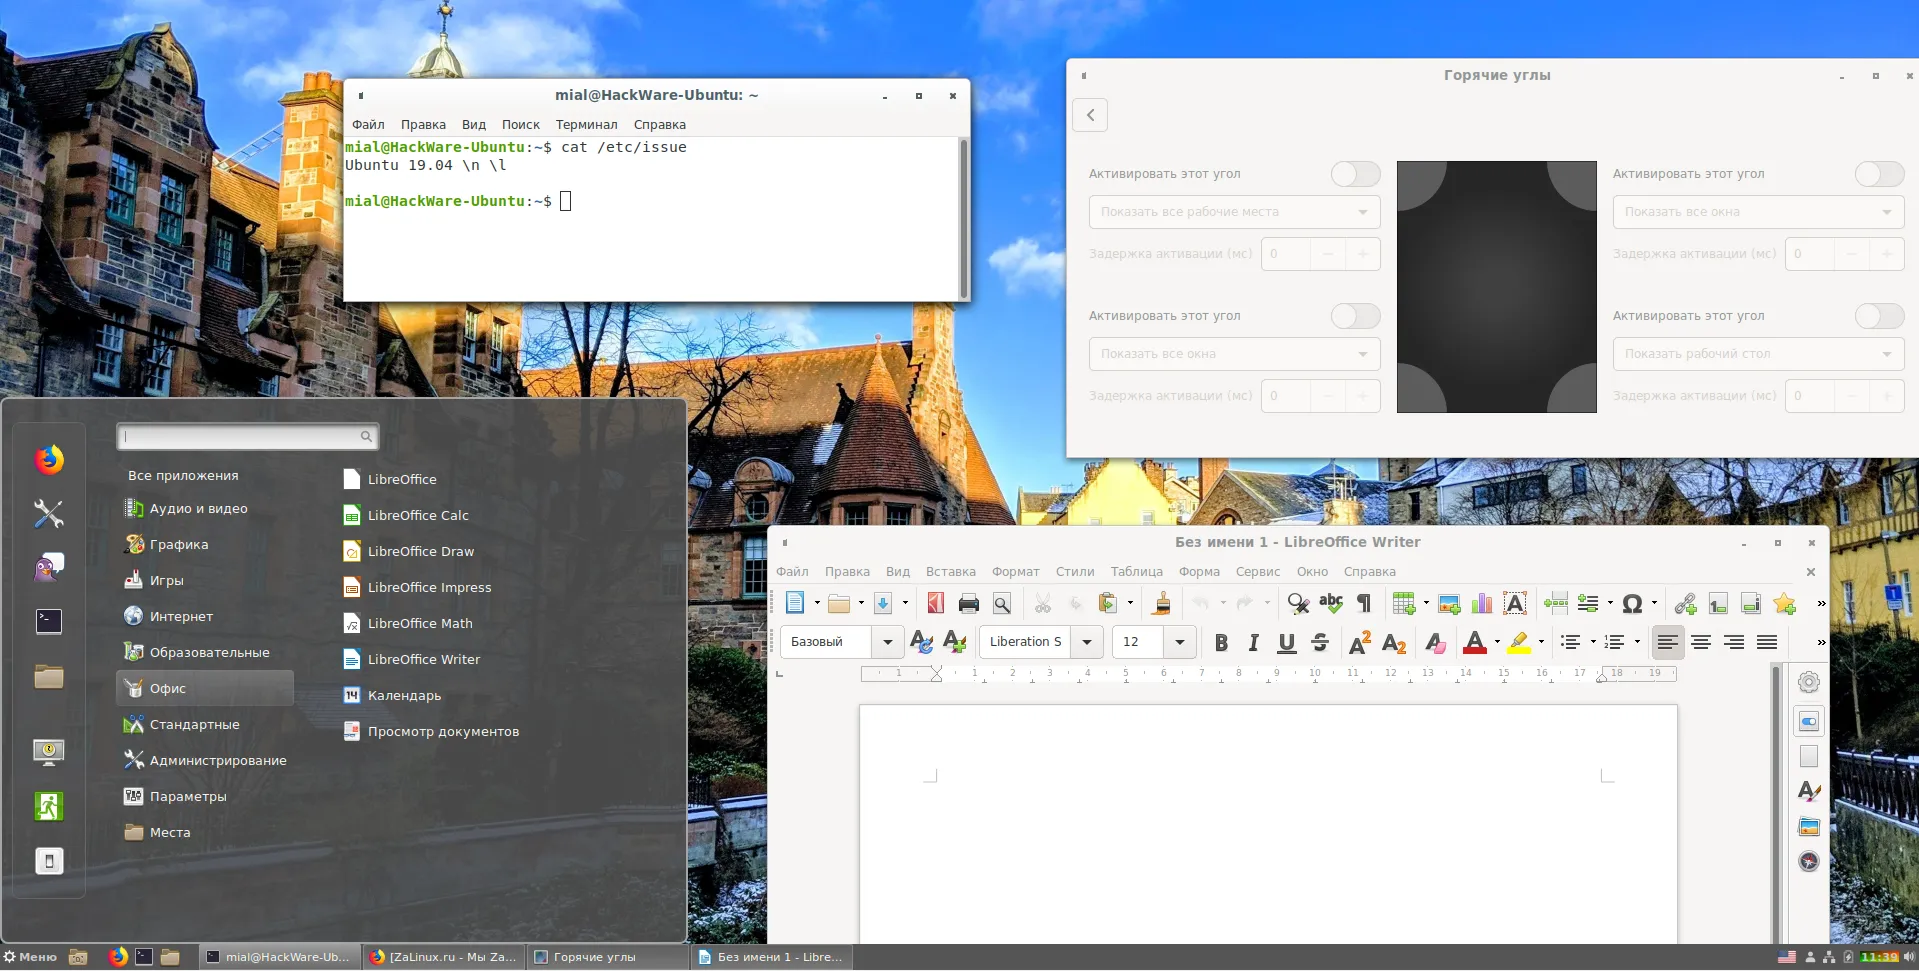Open Writer sidebar Styles panel icon
The image size is (1919, 971).
1808,791
